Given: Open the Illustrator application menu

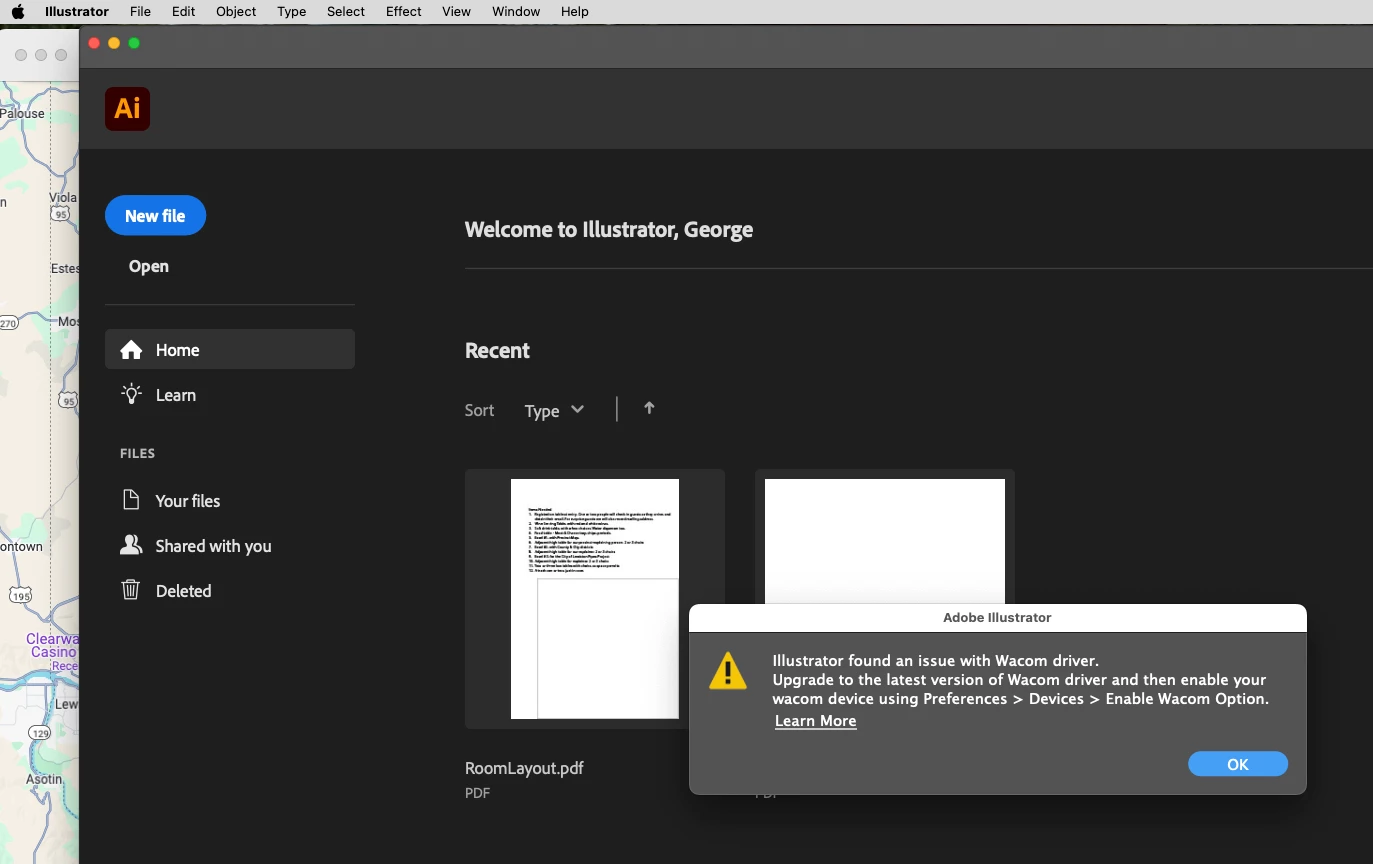Looking at the screenshot, I should [77, 12].
